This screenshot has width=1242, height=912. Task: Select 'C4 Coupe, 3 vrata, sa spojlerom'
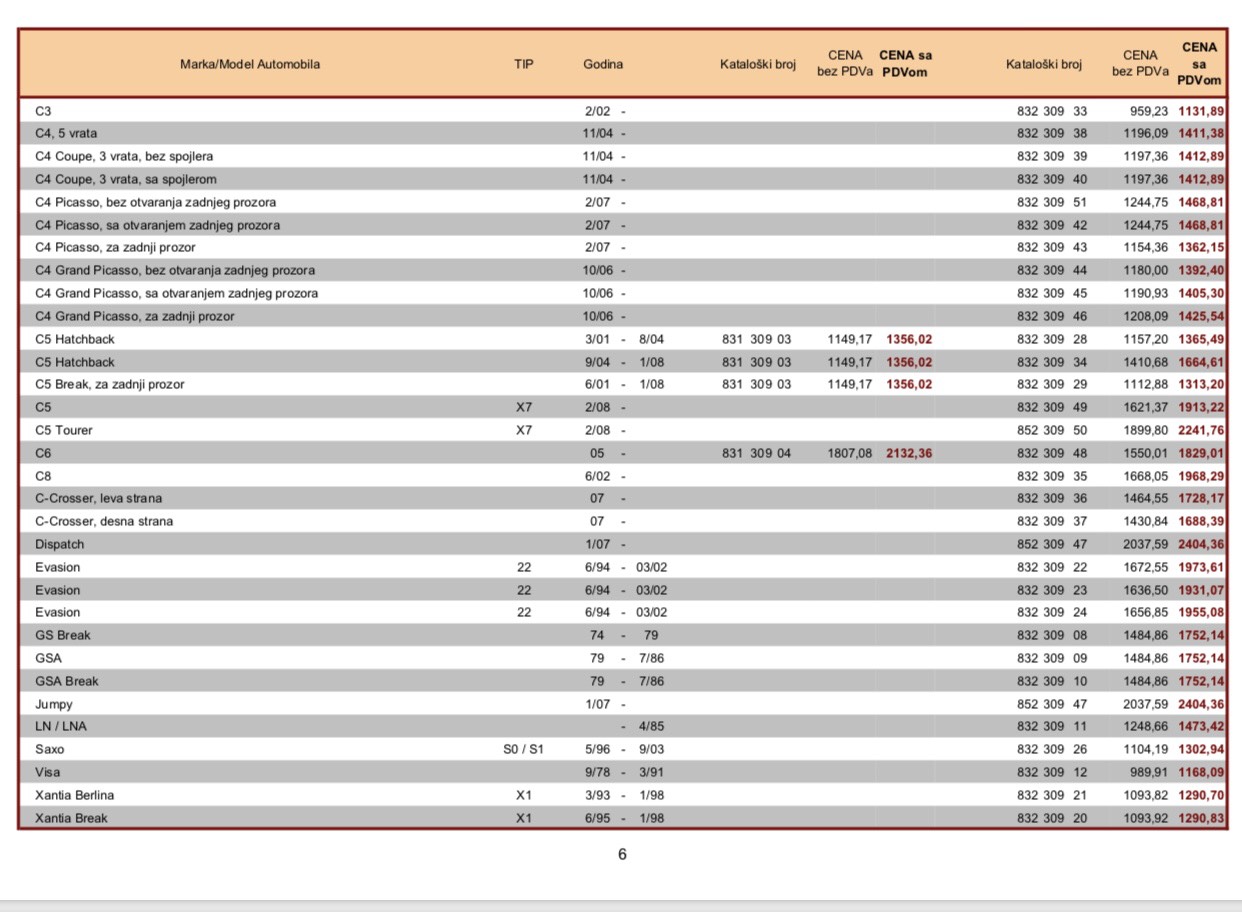pos(126,179)
